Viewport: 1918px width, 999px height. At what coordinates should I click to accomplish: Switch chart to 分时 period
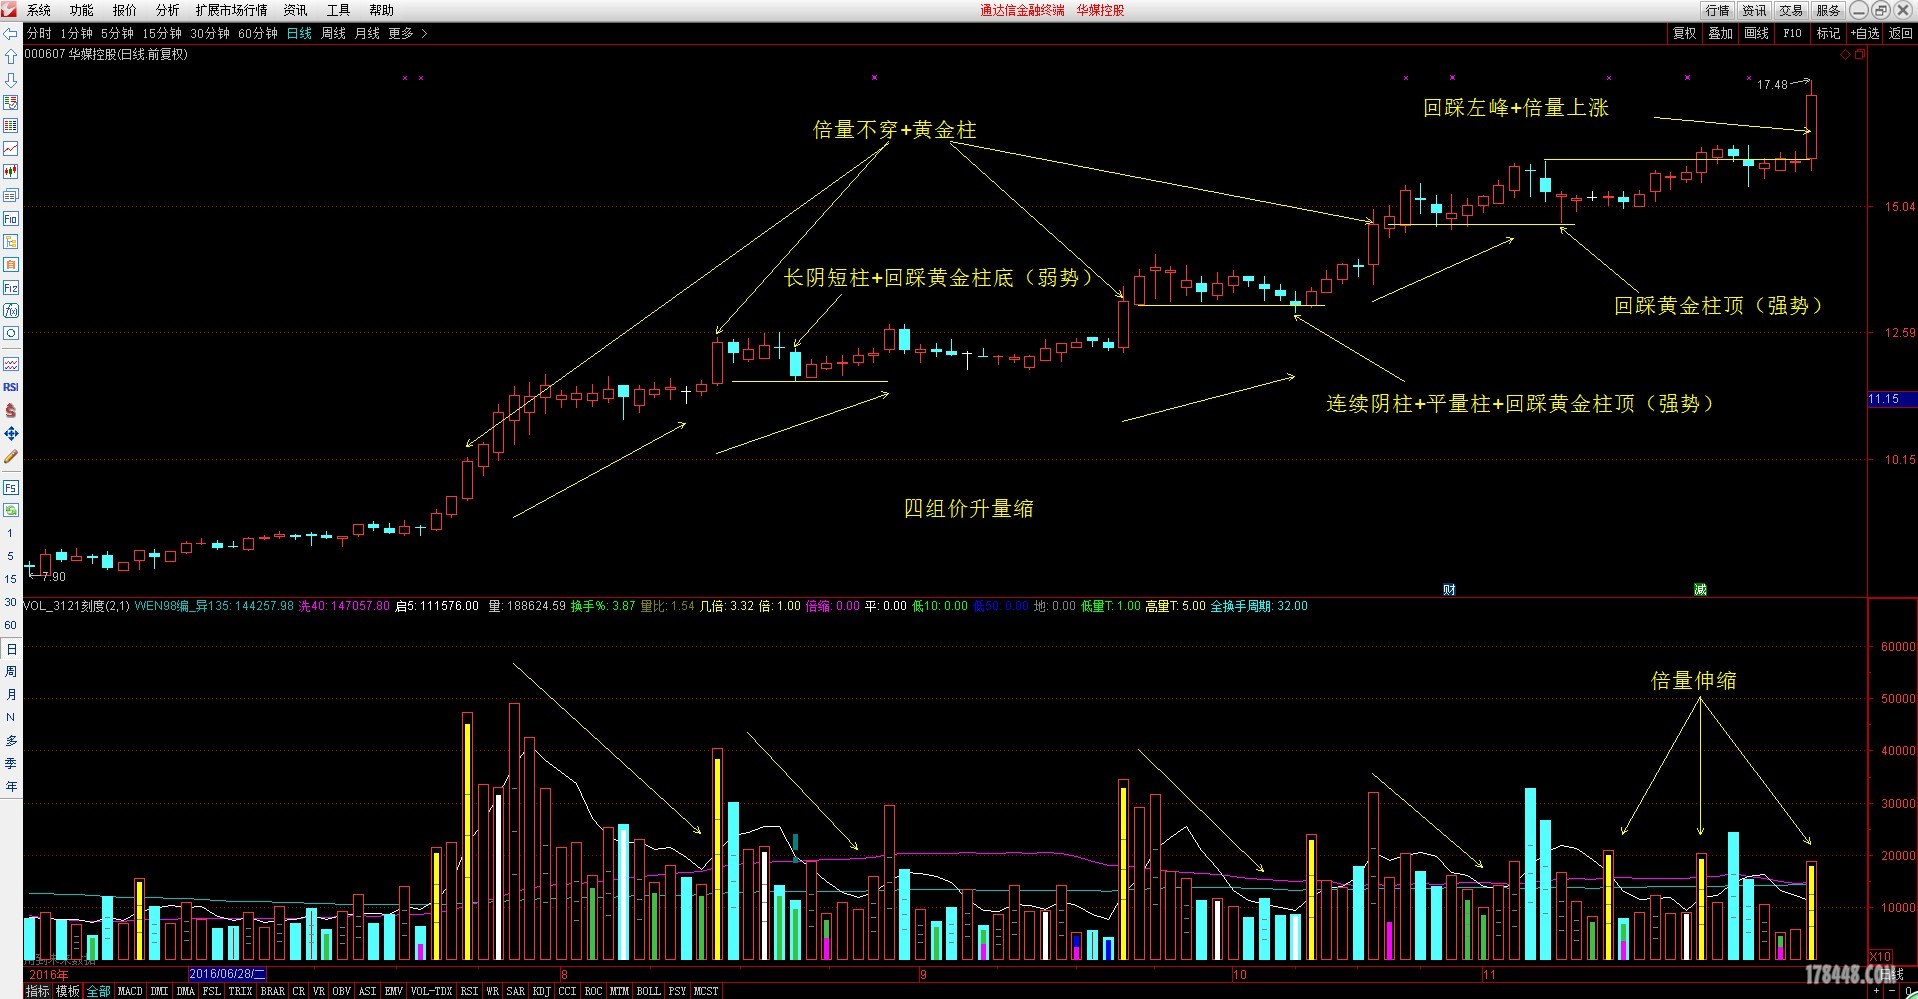click(x=39, y=33)
